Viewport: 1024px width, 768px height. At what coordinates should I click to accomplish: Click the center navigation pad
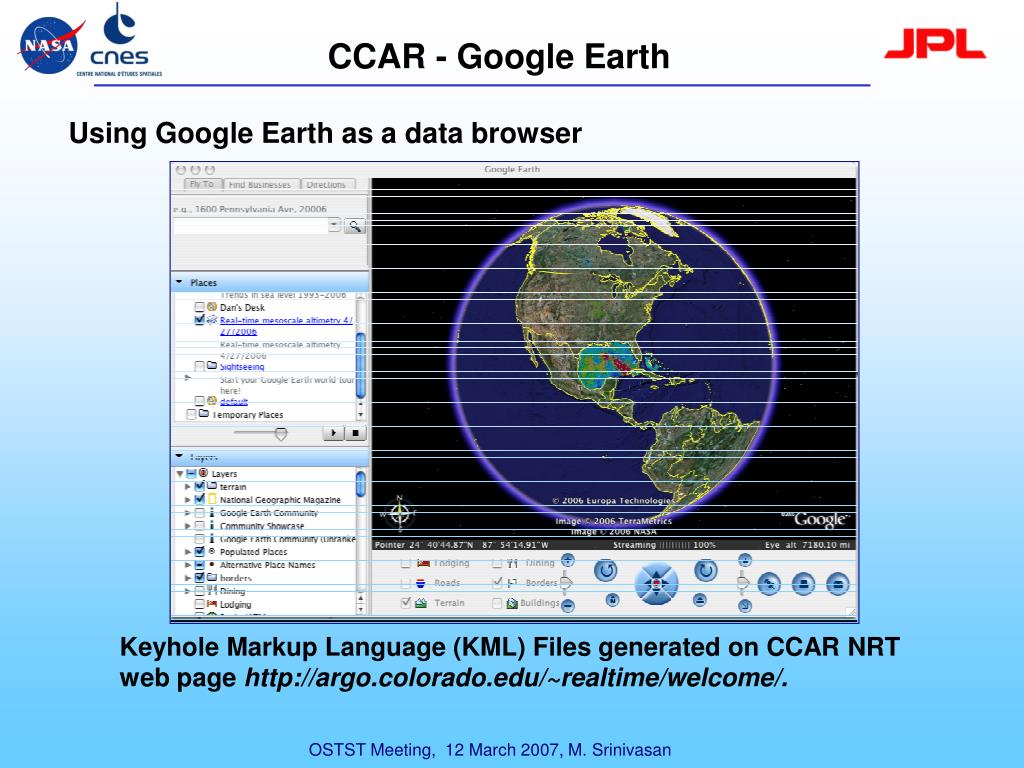click(656, 583)
